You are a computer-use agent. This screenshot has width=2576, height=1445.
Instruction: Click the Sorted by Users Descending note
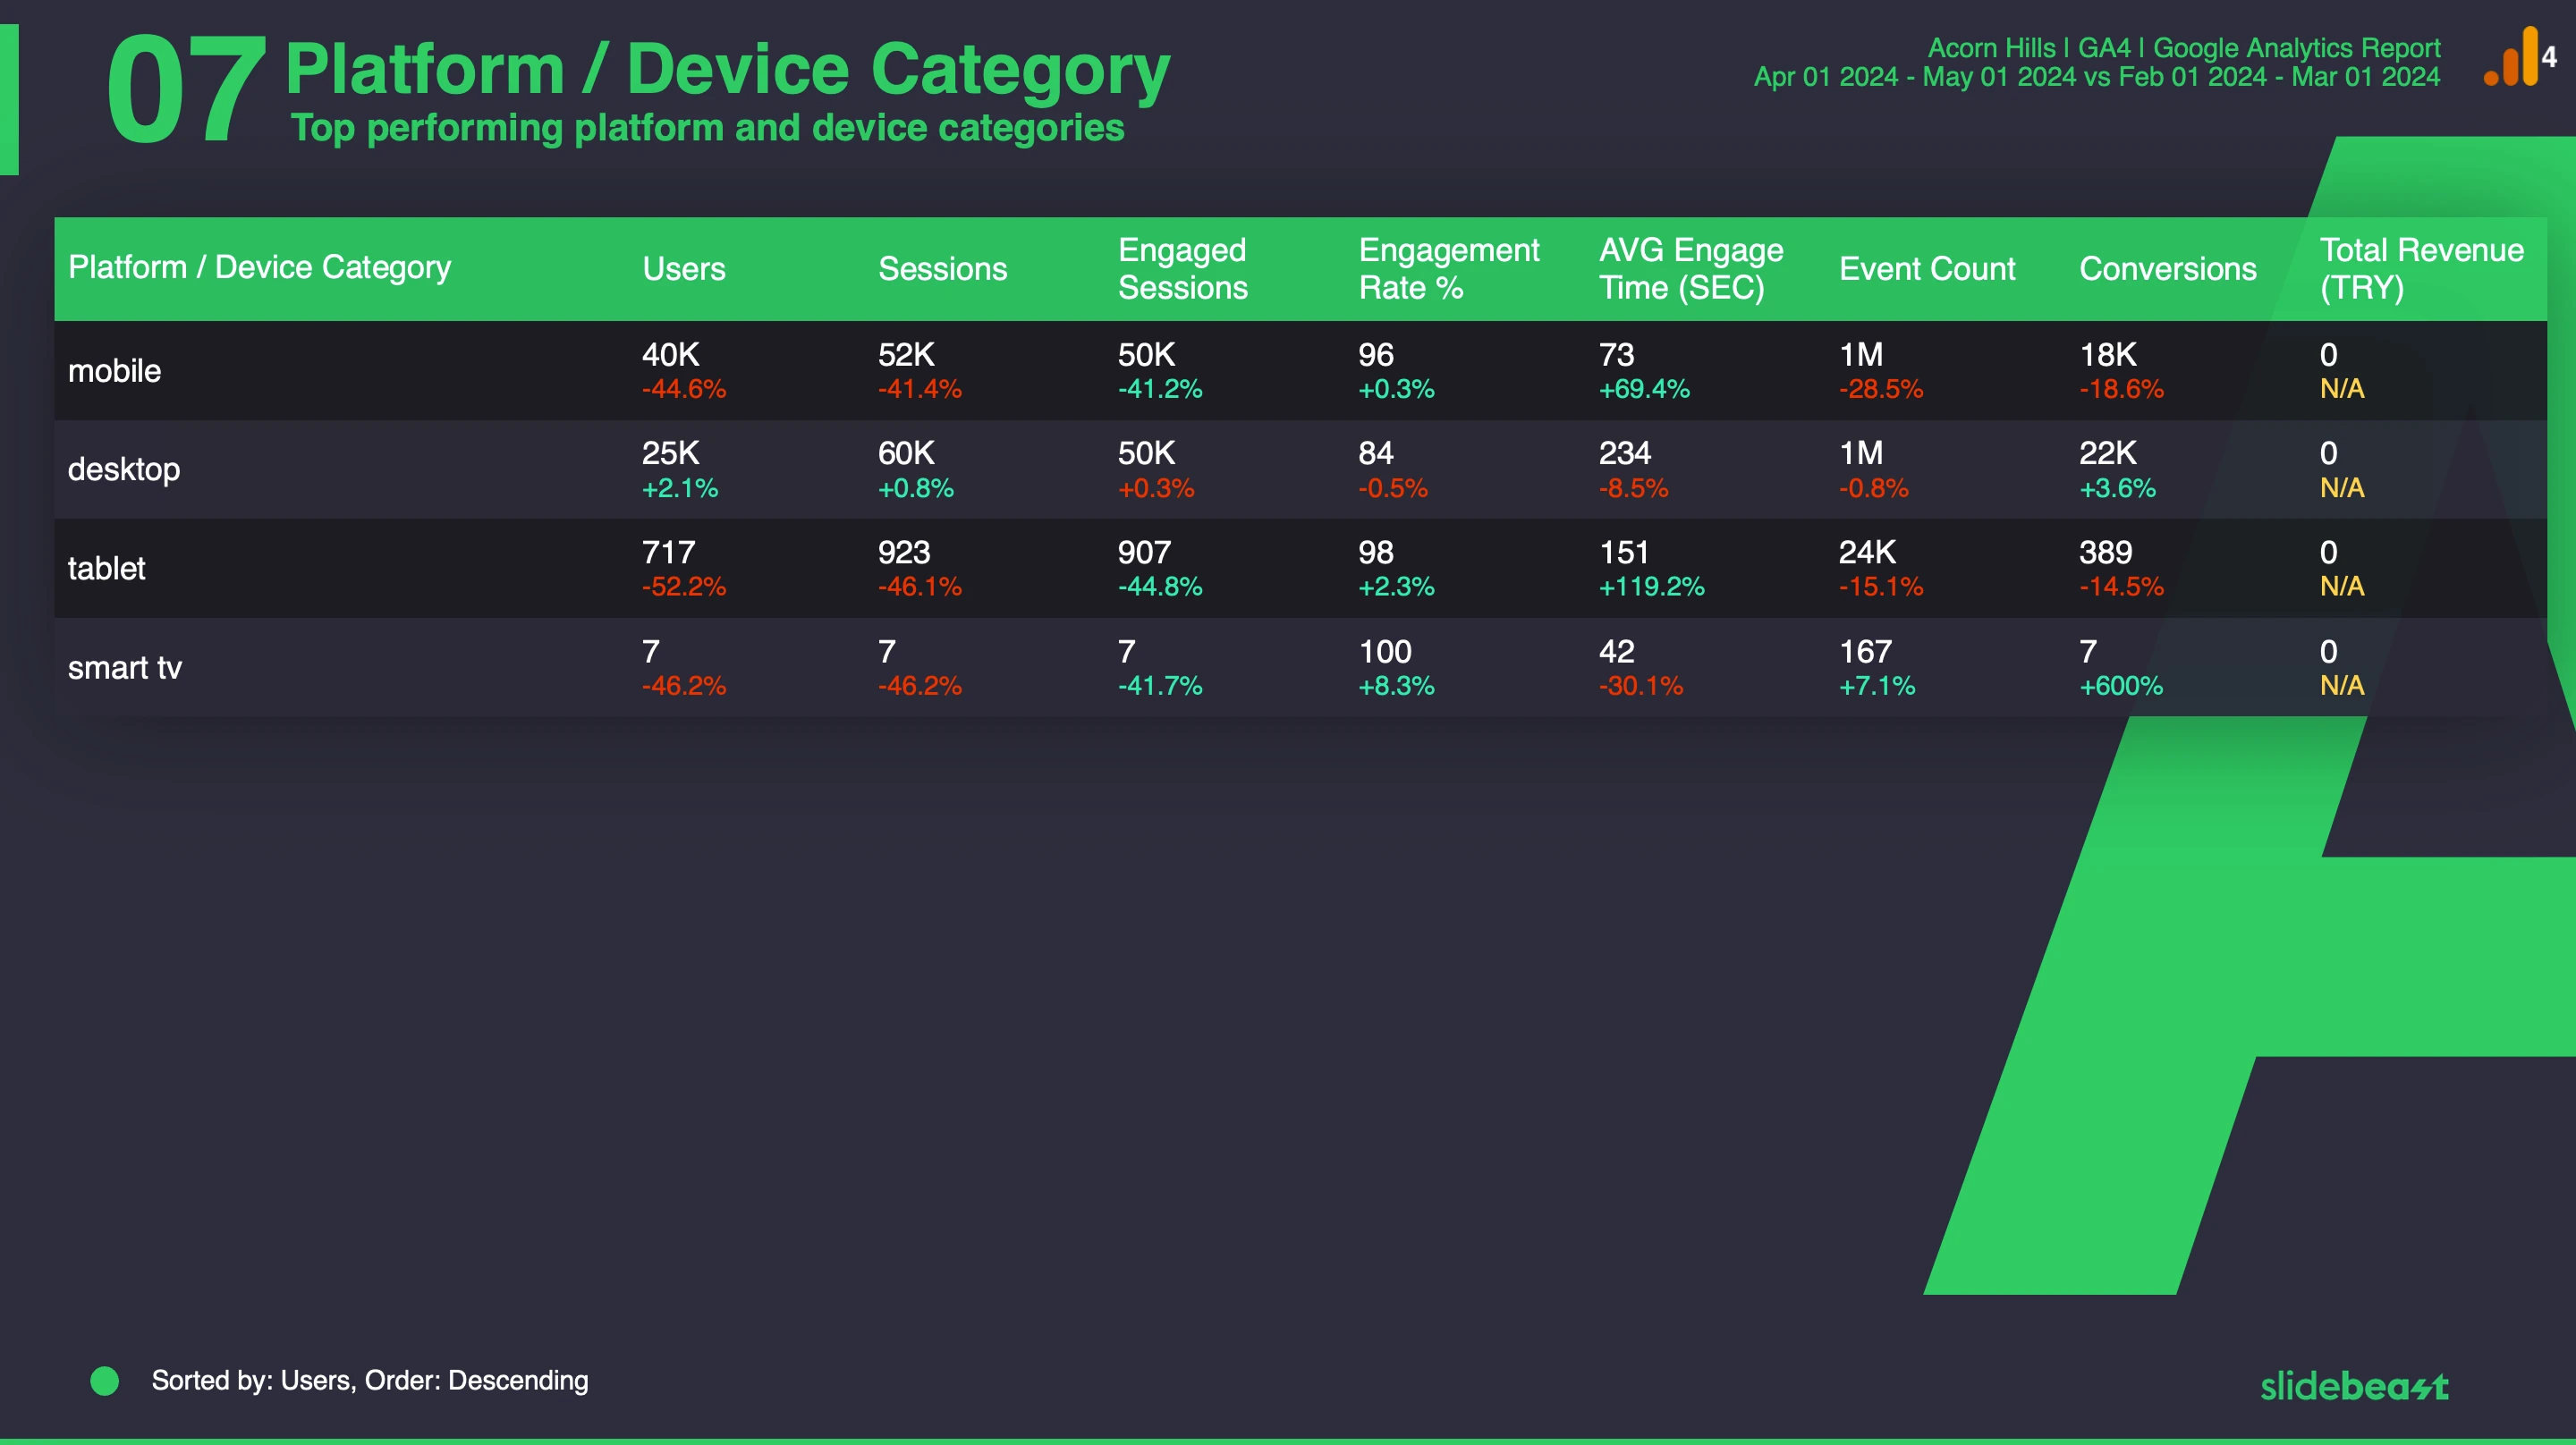coord(370,1381)
